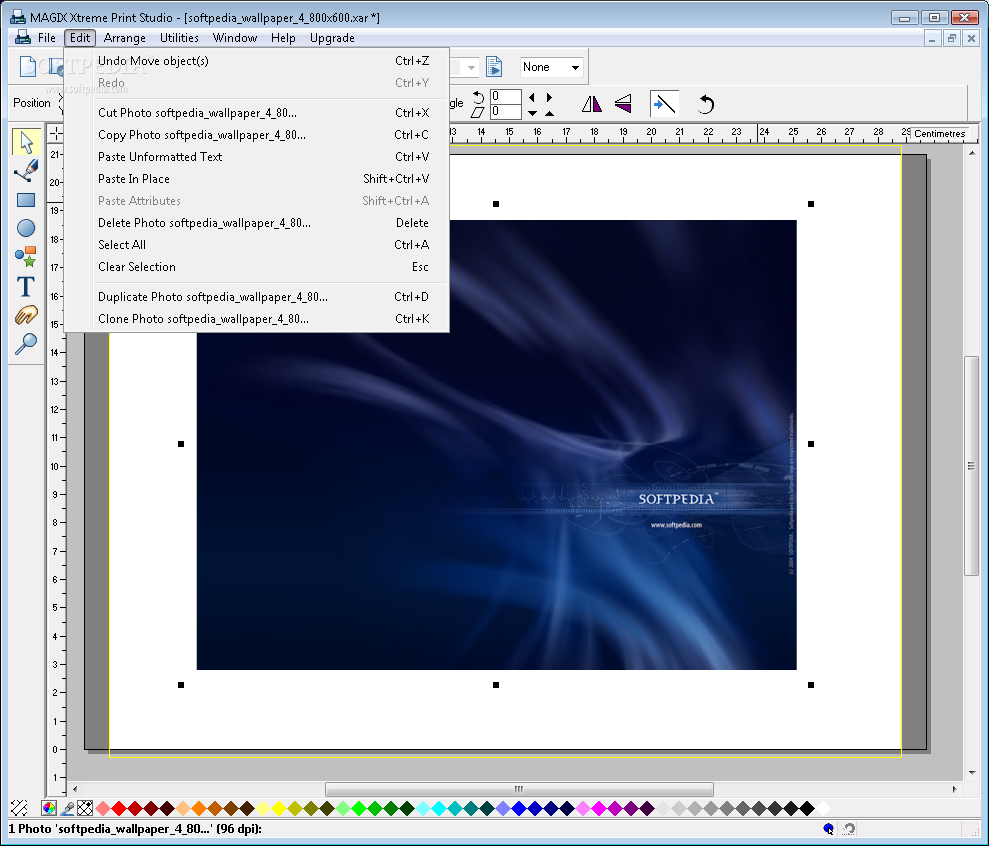The height and width of the screenshot is (846, 989).
Task: Click the ruler origin crosshair icon
Action: coord(56,133)
